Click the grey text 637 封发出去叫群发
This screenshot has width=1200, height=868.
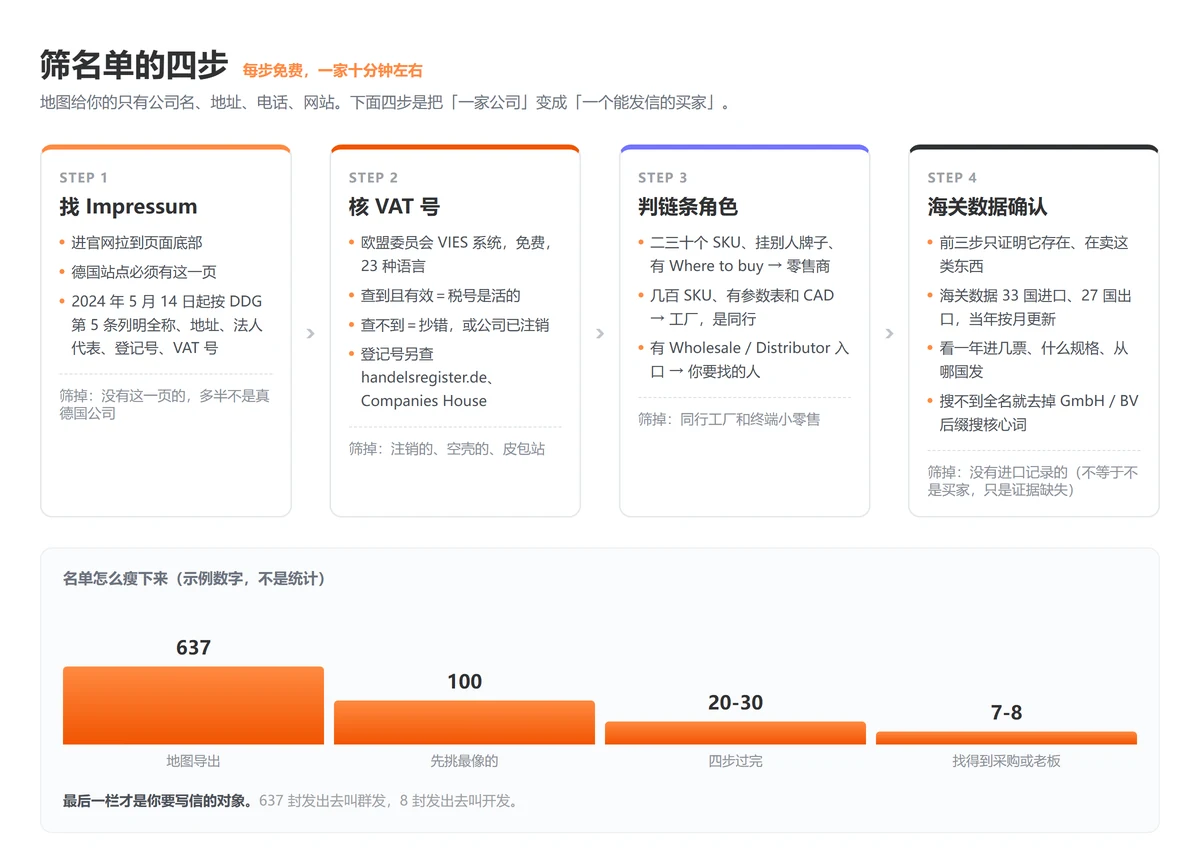pos(388,801)
